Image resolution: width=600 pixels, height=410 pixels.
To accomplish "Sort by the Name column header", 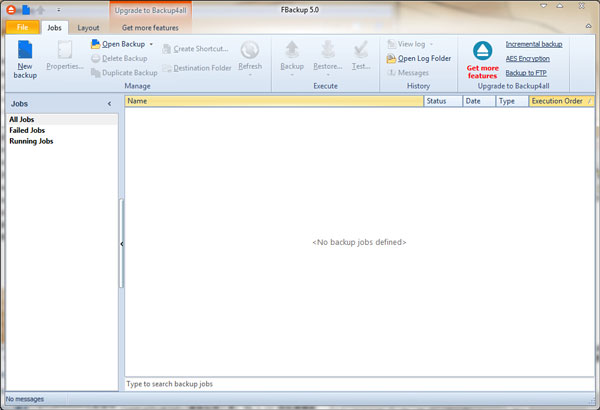I will coord(274,101).
